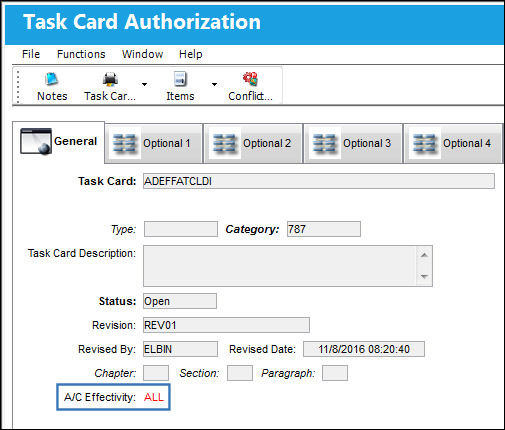Open the Functions menu

click(81, 54)
